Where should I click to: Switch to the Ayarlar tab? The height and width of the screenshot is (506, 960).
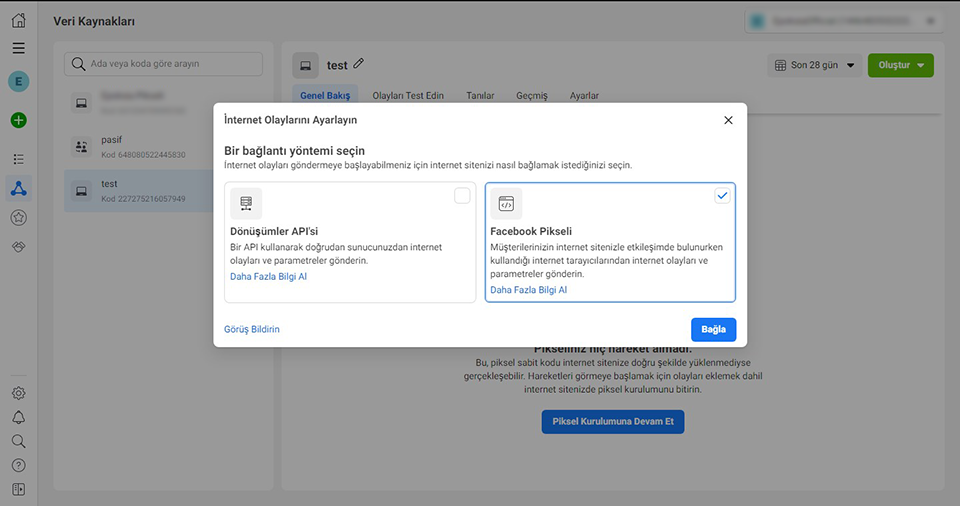pyautogui.click(x=584, y=96)
